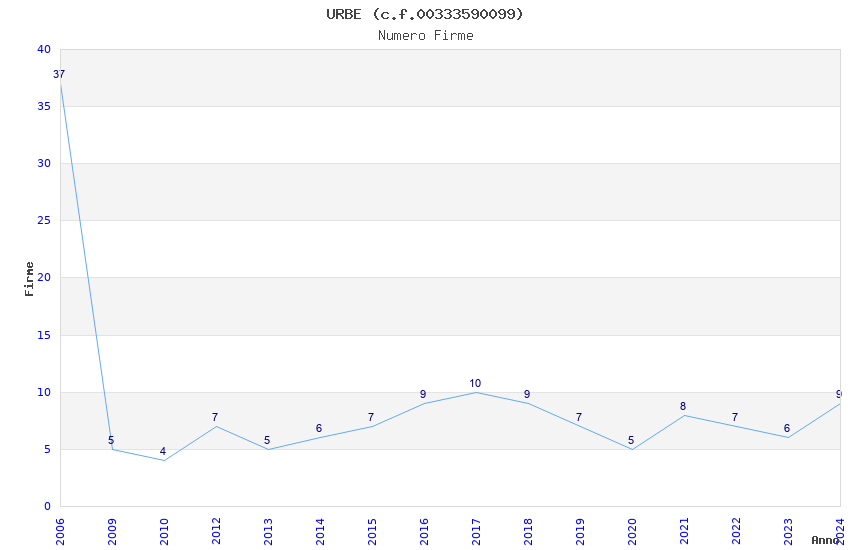Select the year label 2018 on x-axis
Viewport: 850px width, 550px height.
tap(528, 532)
